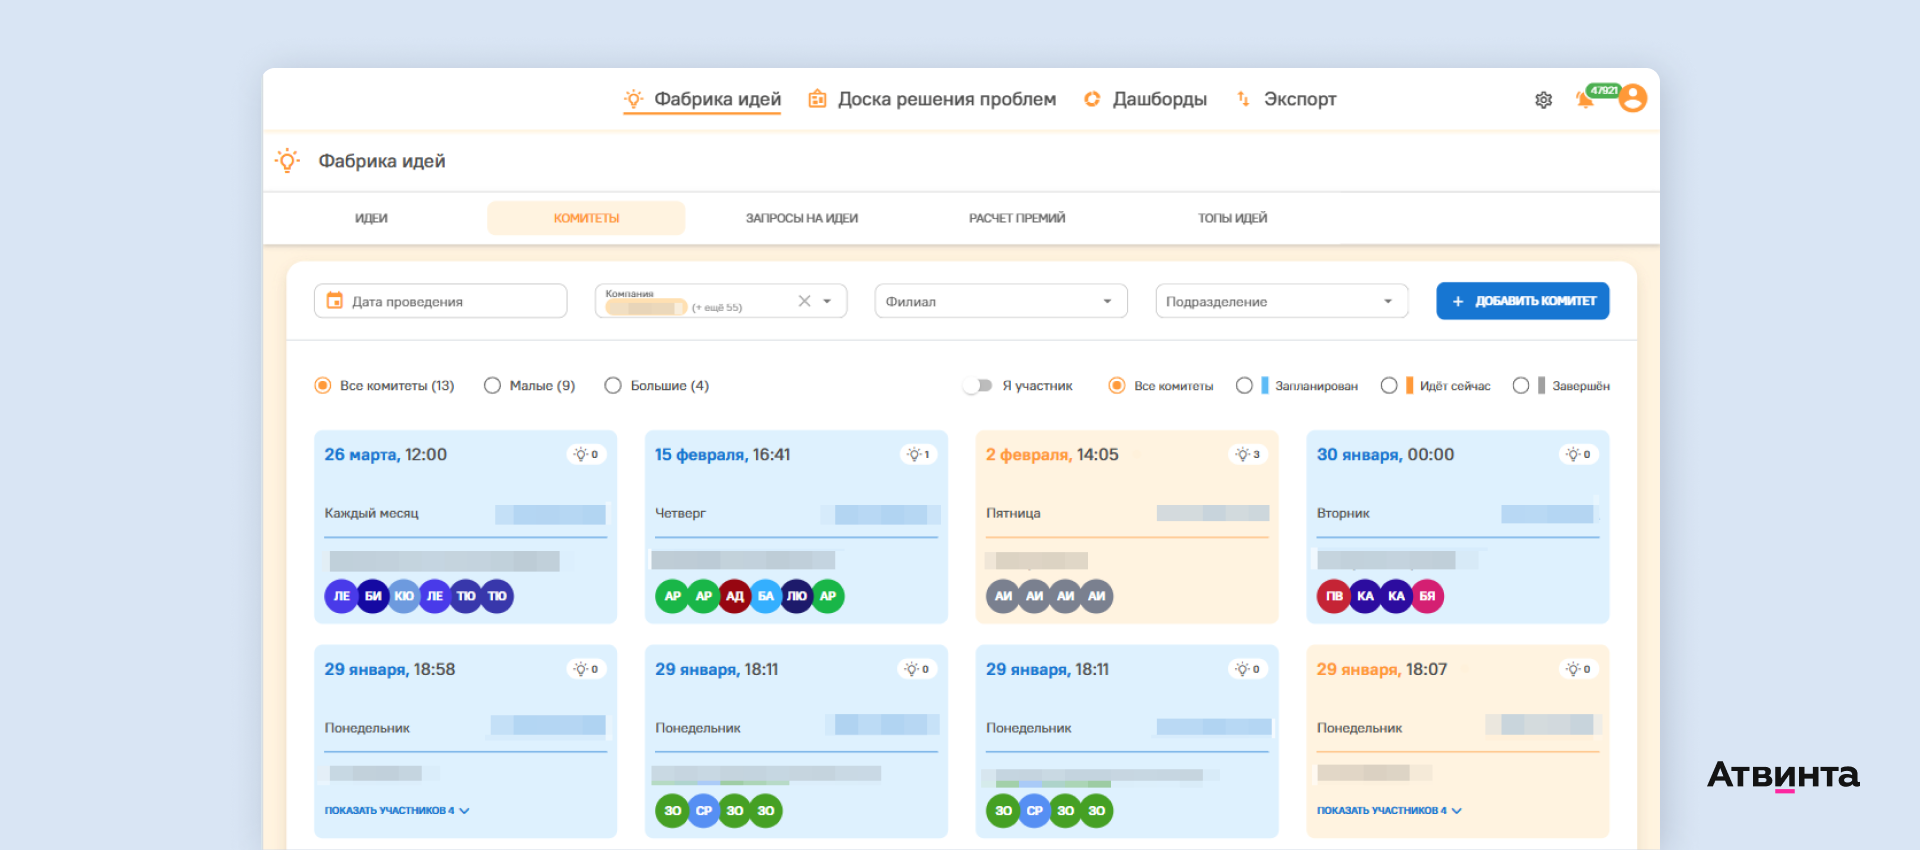This screenshot has height=850, width=1920.
Task: Click the Дата проведения date field
Action: click(441, 301)
